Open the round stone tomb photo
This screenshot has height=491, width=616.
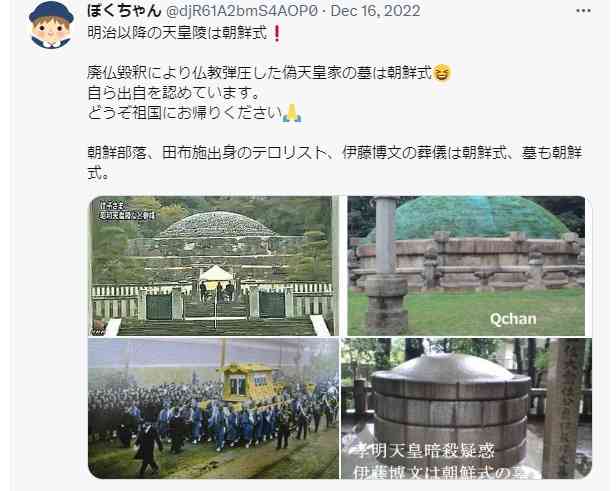pyautogui.click(x=466, y=409)
